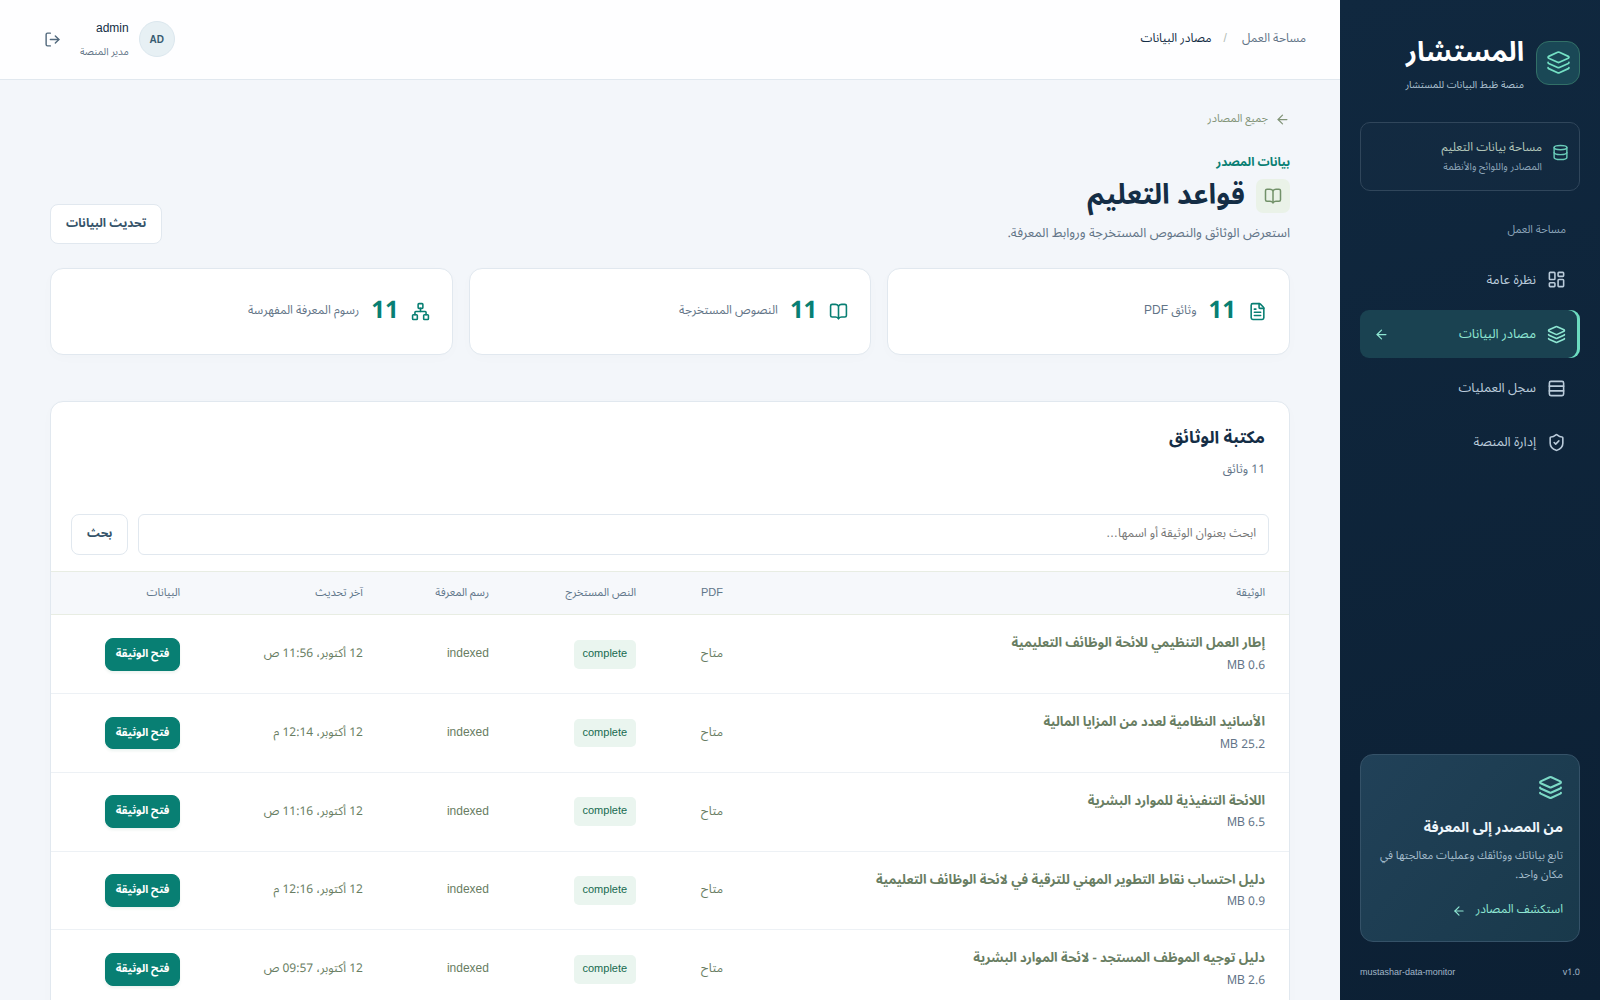Click complete badge in اللائحة التنفيذية row
Viewport: 1600px width, 1000px height.
[x=605, y=811]
